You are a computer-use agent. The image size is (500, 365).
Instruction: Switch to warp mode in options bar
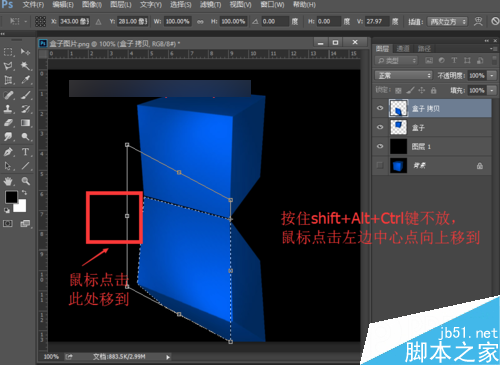click(478, 22)
